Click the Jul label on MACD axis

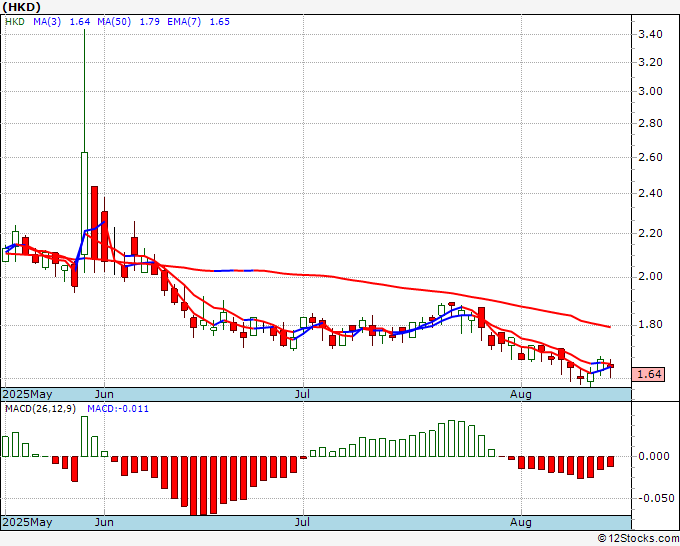coord(302,522)
